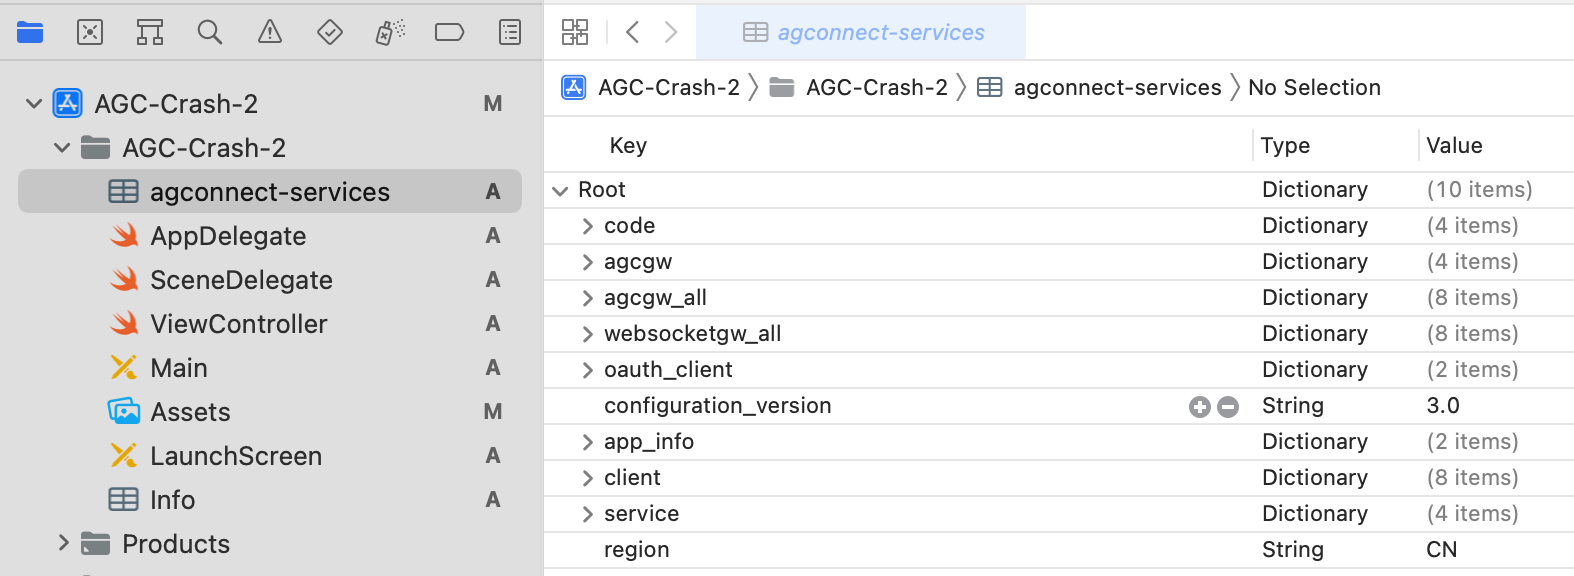
Task: Click the related items grid icon
Action: [575, 32]
